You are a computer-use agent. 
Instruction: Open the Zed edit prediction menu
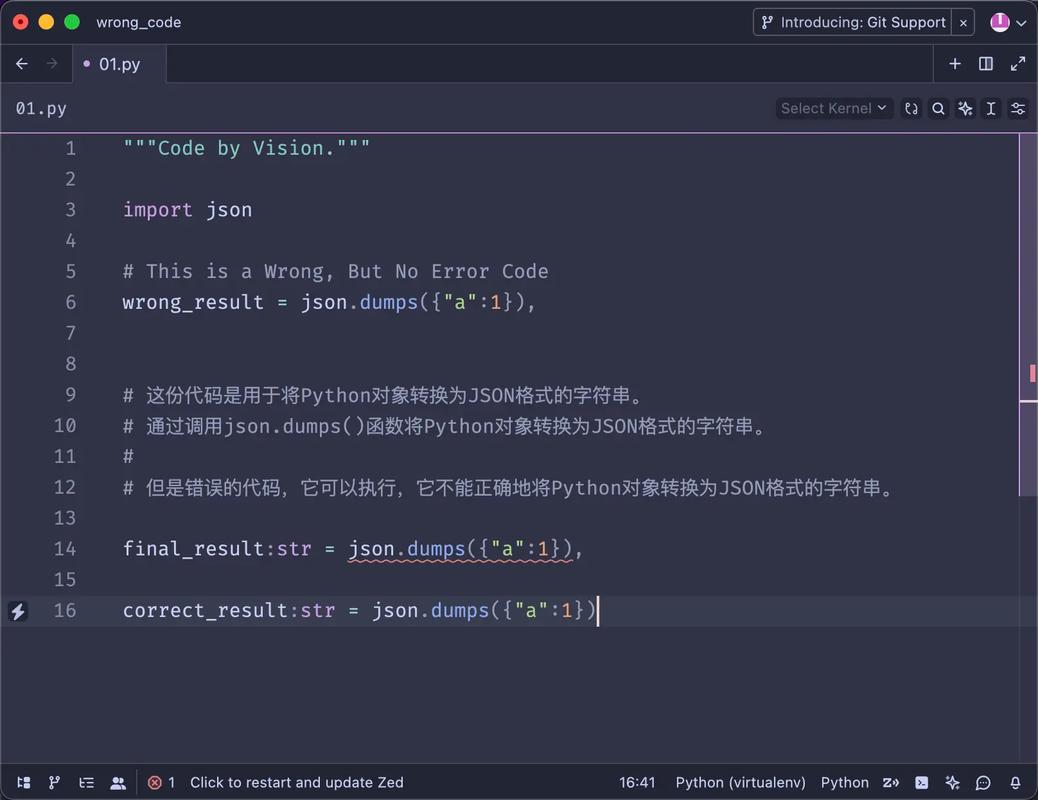[890, 783]
